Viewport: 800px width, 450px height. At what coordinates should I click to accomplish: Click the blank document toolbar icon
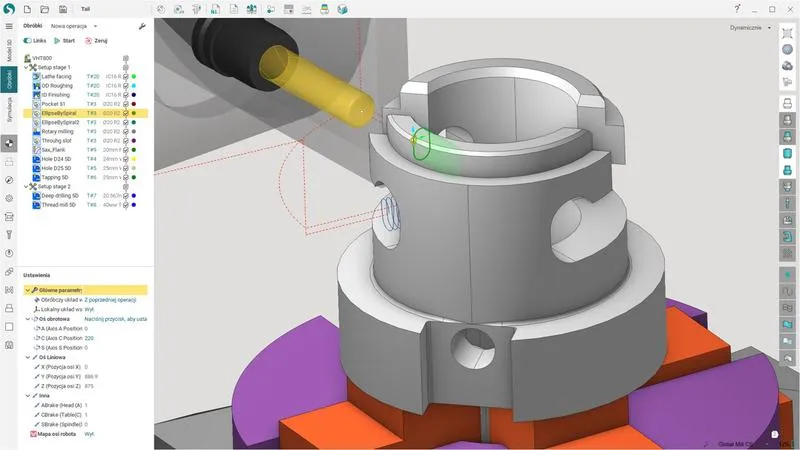234,9
